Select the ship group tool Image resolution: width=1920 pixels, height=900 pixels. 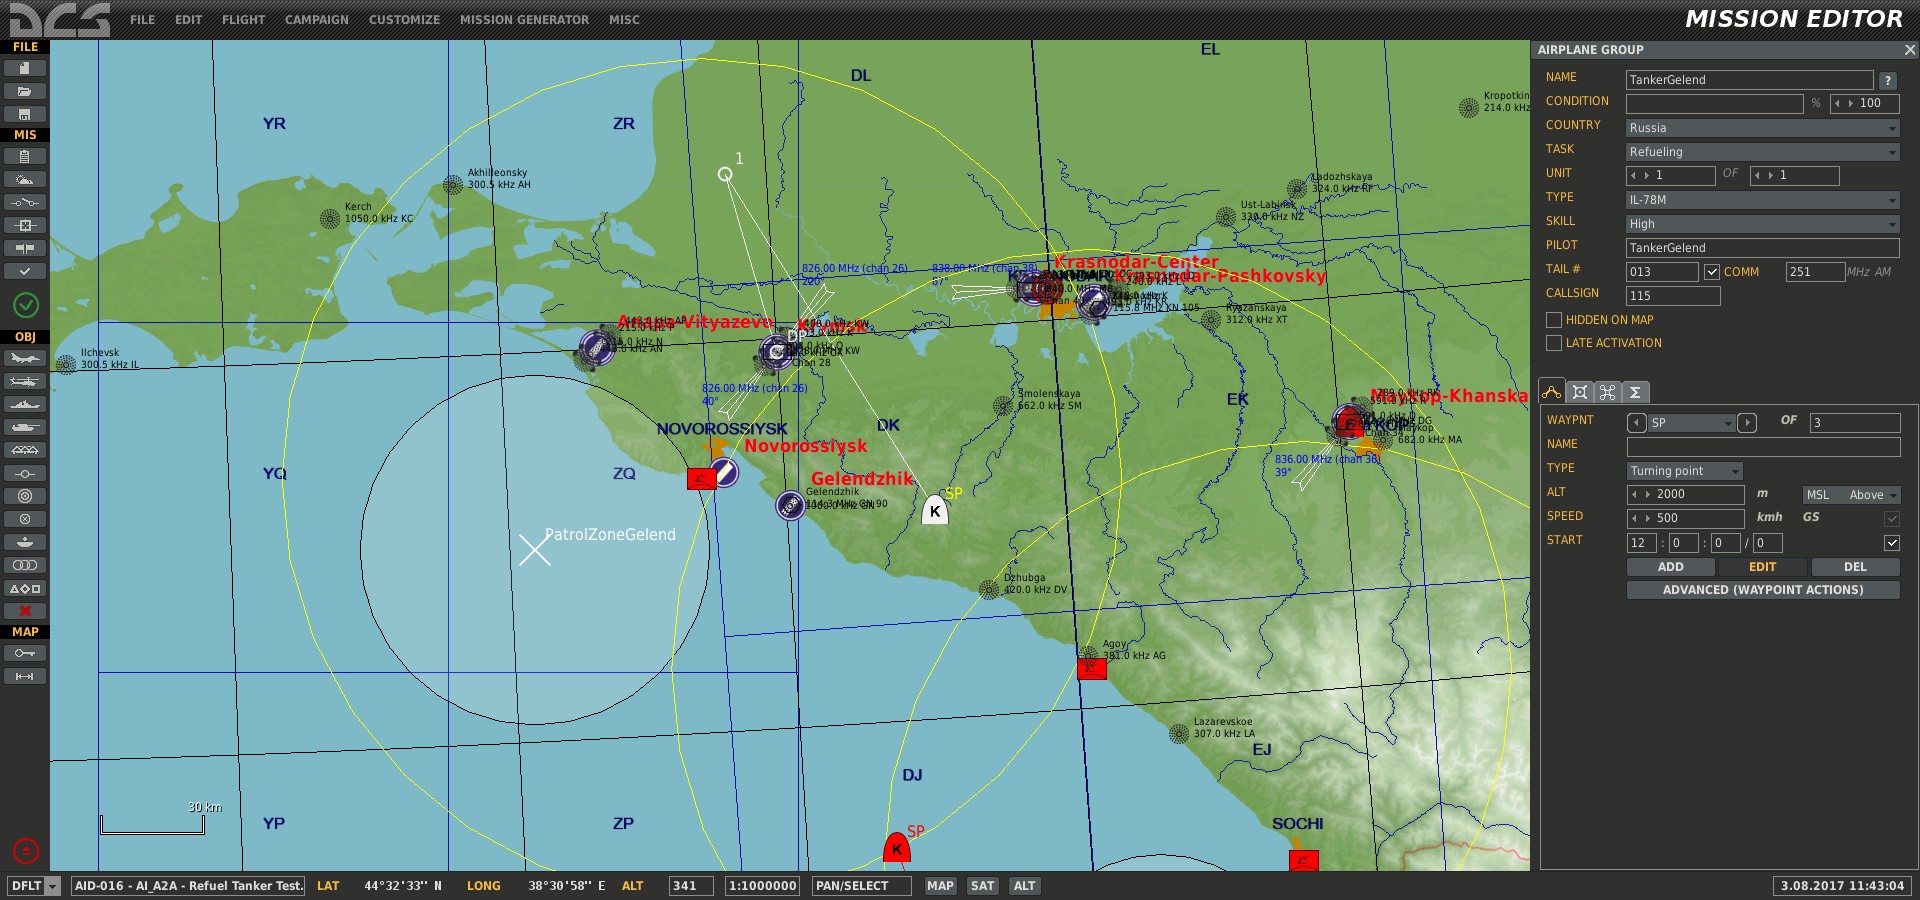click(x=25, y=404)
